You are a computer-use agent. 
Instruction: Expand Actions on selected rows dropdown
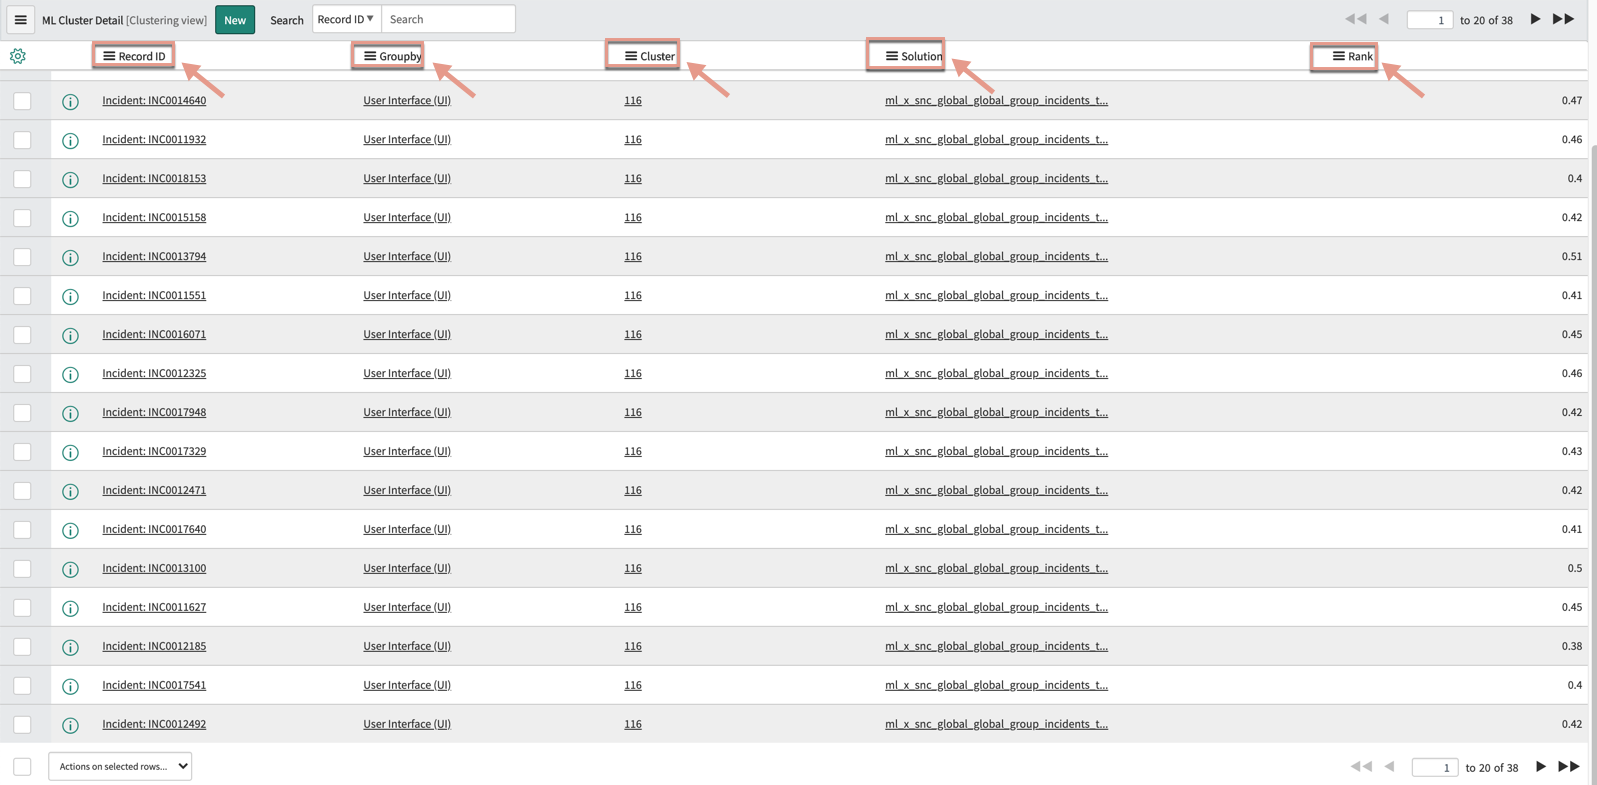120,766
